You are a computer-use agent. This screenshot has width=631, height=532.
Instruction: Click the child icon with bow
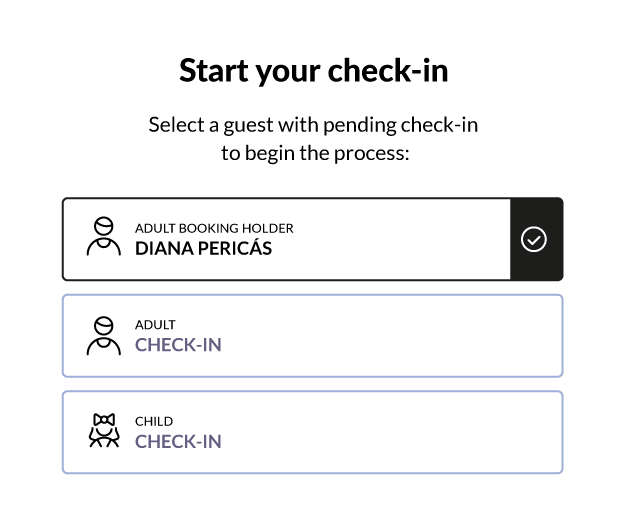(104, 430)
